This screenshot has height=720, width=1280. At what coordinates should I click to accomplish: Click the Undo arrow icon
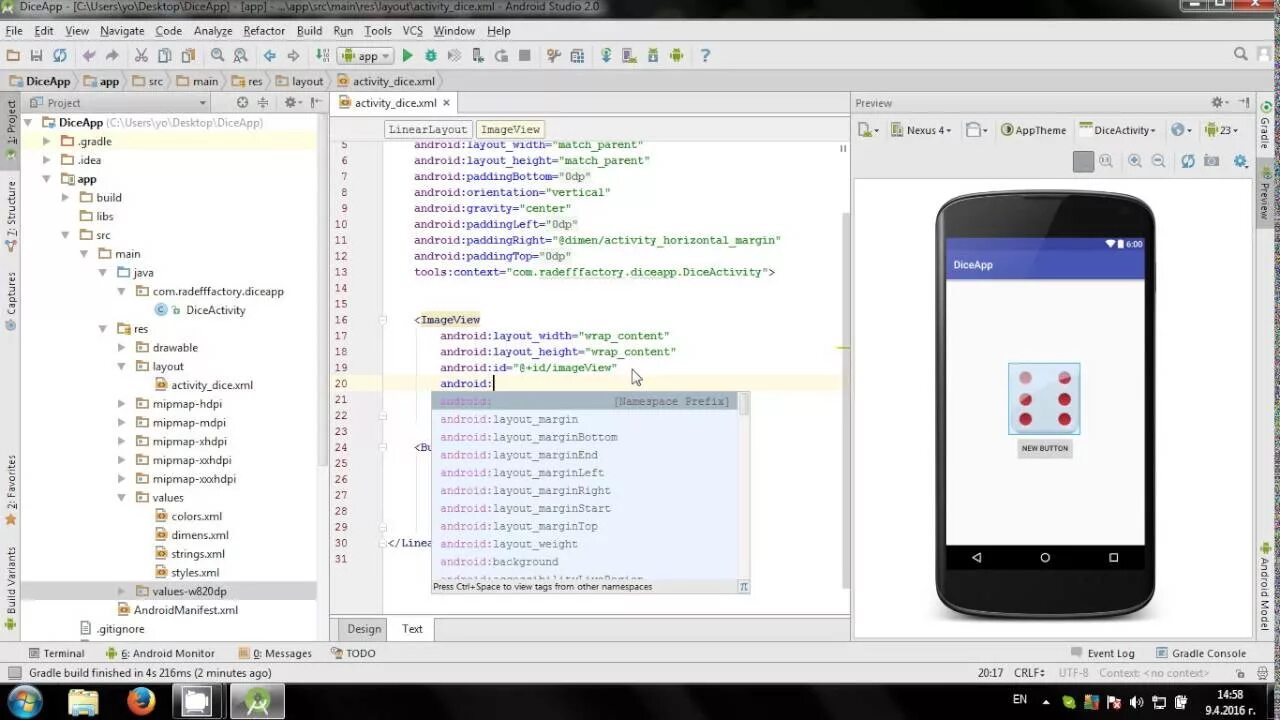(89, 56)
